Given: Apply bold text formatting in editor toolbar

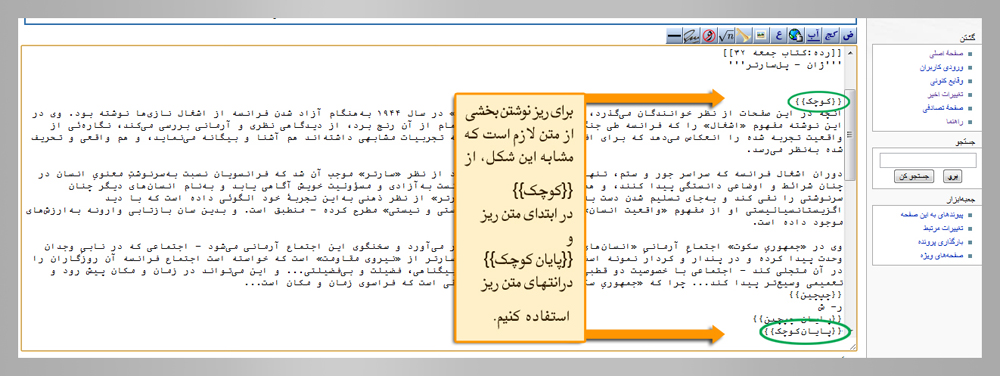Looking at the screenshot, I should coord(849,35).
